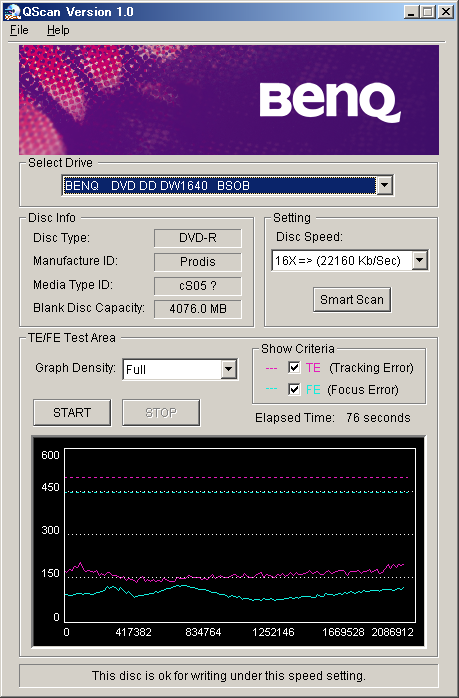Open the Help menu
459x698 pixels.
point(58,30)
